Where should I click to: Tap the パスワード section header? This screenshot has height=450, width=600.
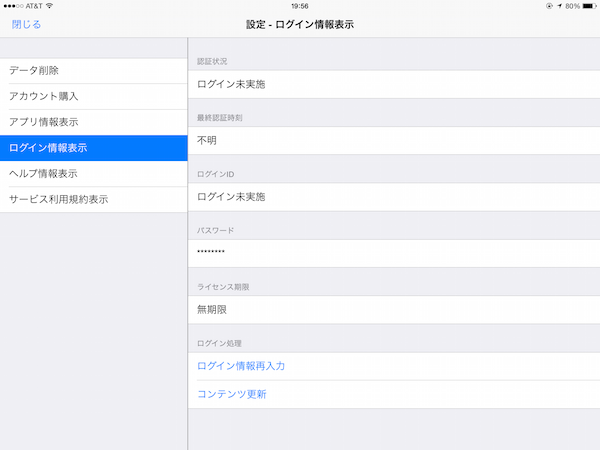pos(215,230)
